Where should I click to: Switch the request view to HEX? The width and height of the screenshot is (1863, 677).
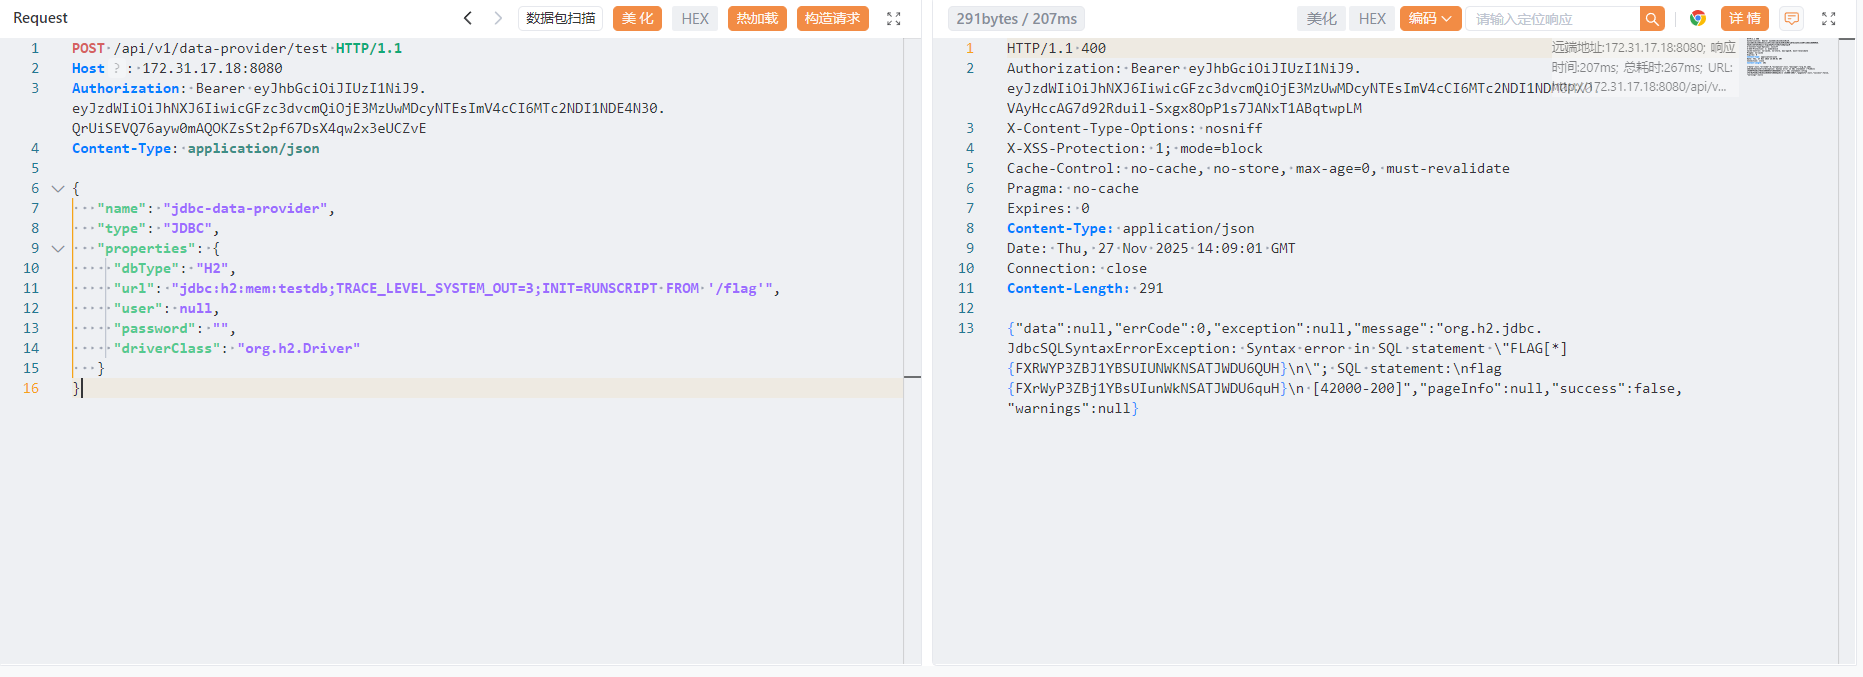coord(695,18)
